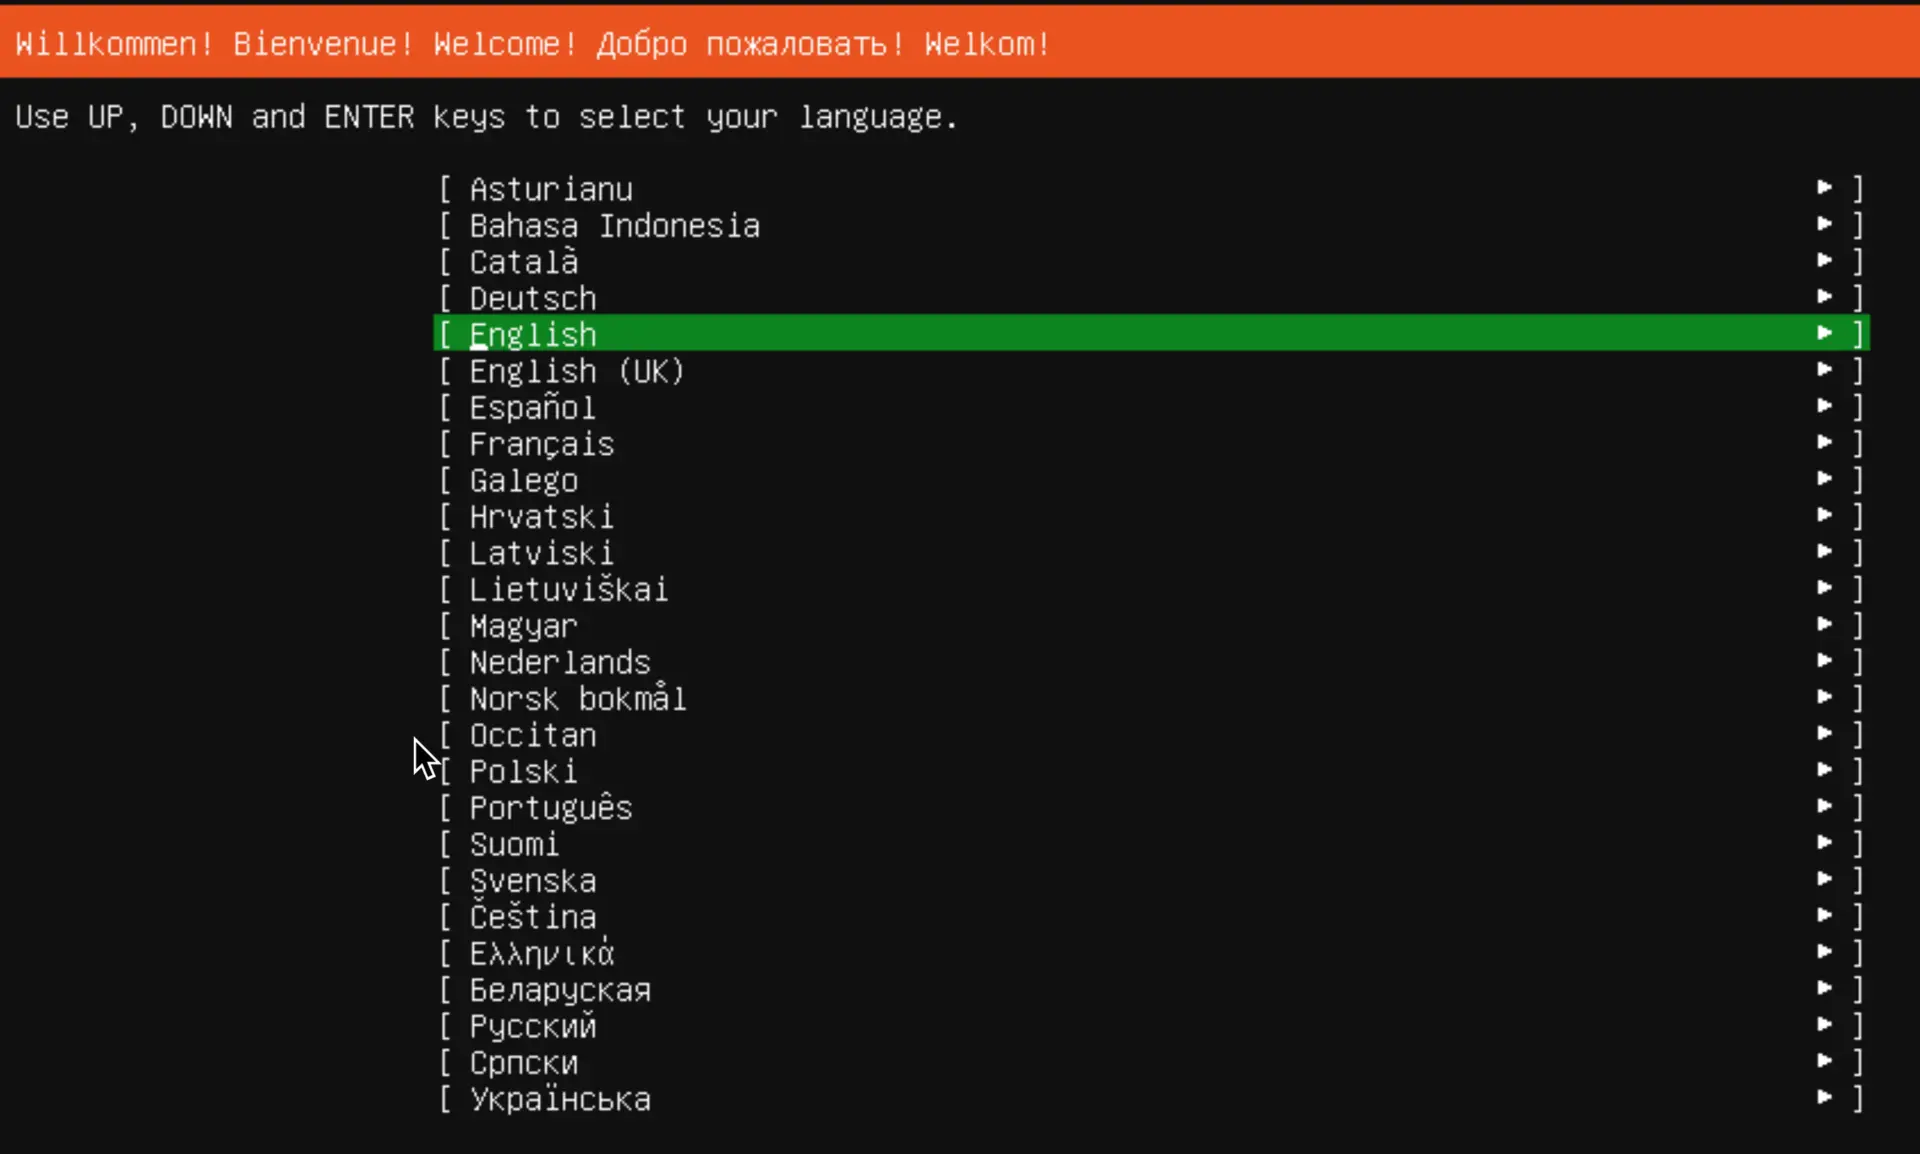This screenshot has height=1154, width=1920.
Task: Select Русский as the language
Action: [532, 1026]
